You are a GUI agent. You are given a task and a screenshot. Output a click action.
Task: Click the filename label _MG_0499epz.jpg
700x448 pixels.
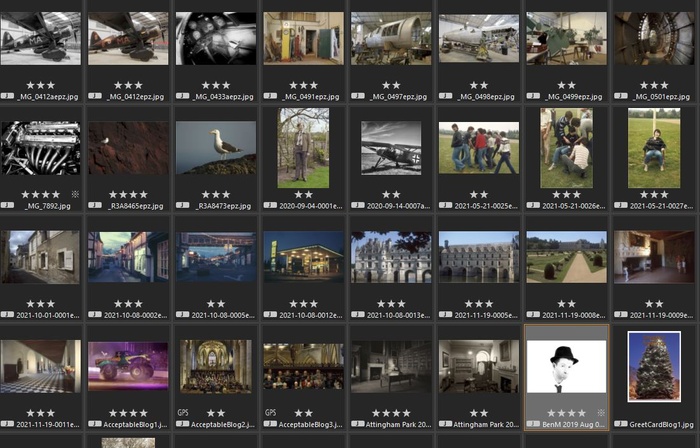(x=574, y=96)
